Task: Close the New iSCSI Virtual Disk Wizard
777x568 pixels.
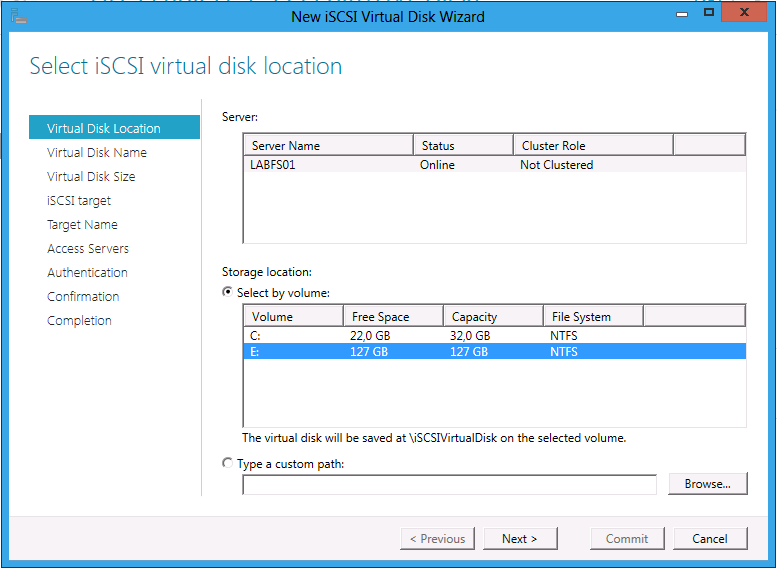Action: point(744,12)
